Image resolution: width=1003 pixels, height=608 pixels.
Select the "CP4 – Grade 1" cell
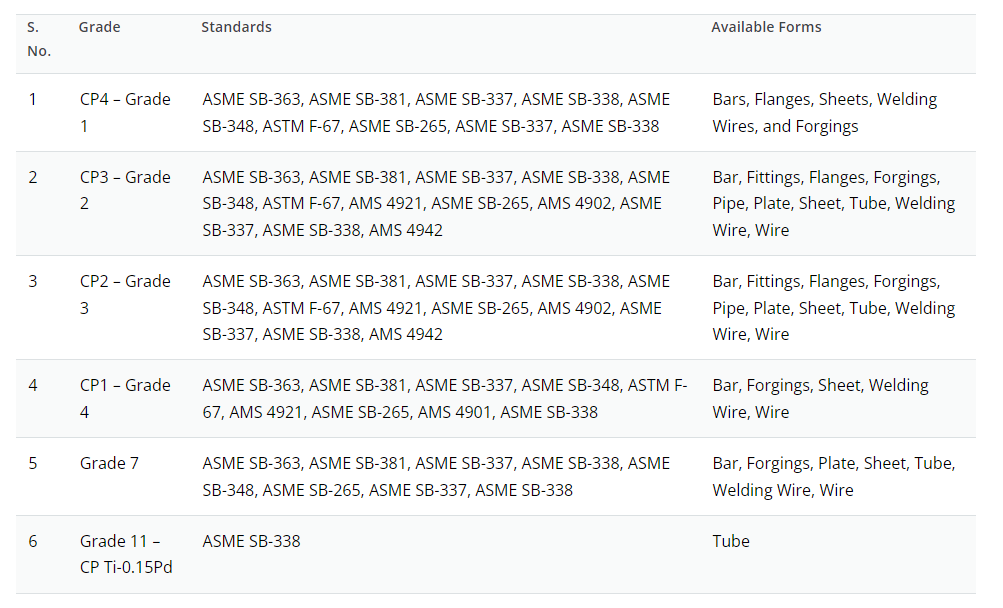(x=125, y=113)
